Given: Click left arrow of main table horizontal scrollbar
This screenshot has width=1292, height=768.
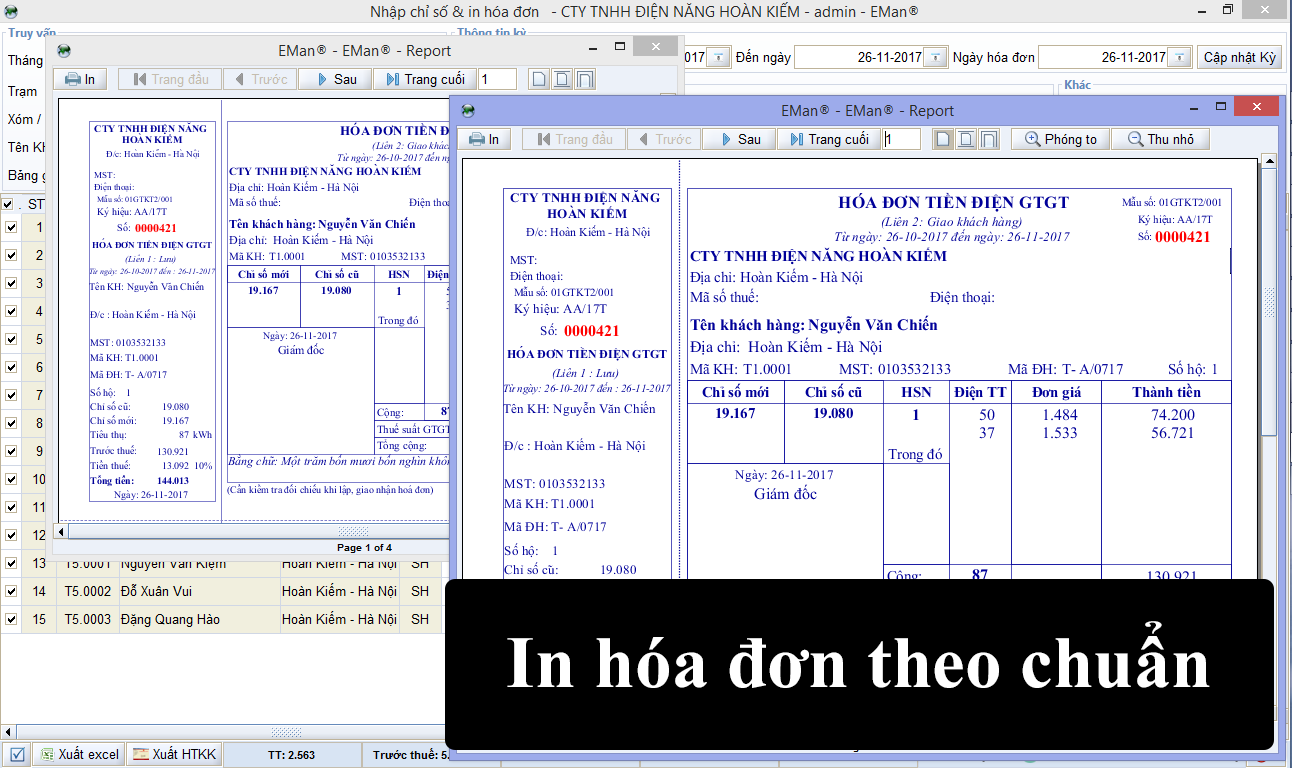Looking at the screenshot, I should tap(7, 732).
